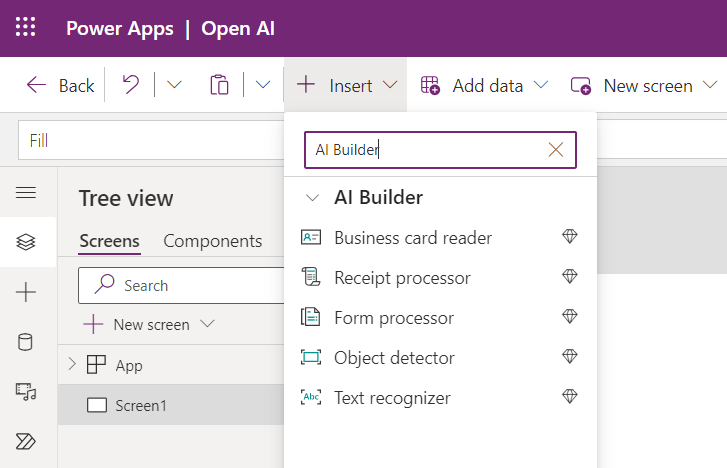Image resolution: width=727 pixels, height=468 pixels.
Task: Click the Tree view Search box
Action: [x=181, y=285]
